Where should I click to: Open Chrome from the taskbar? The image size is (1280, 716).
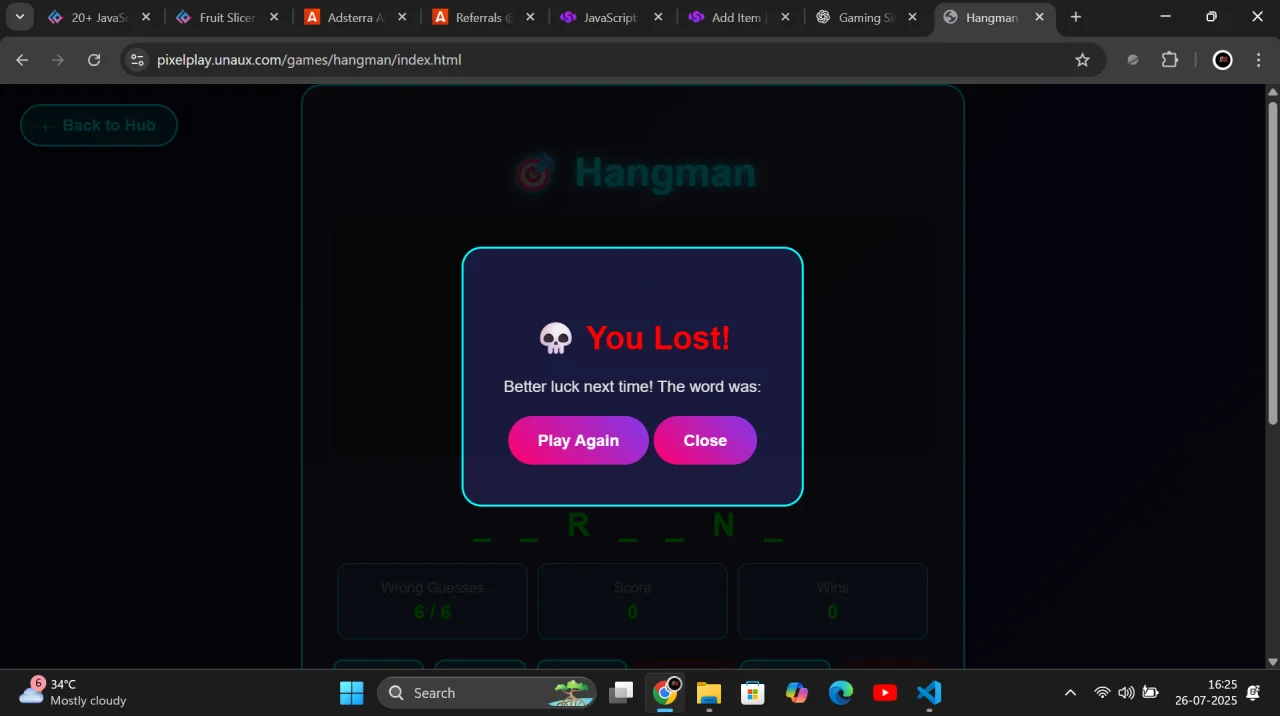tap(666, 692)
